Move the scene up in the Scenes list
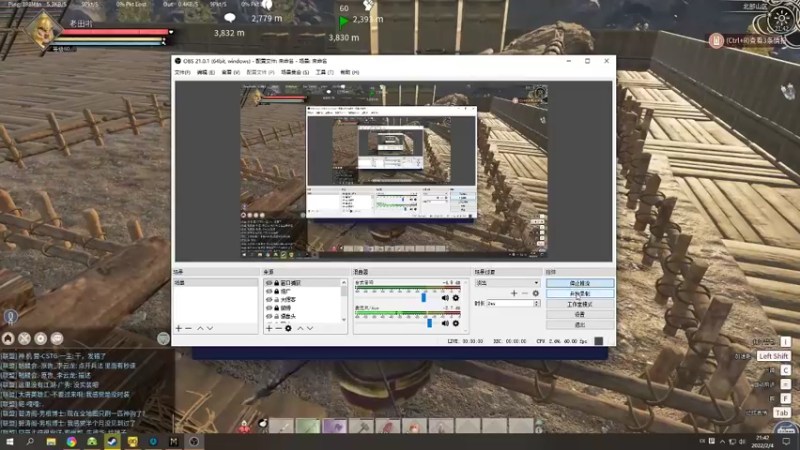 pyautogui.click(x=200, y=328)
